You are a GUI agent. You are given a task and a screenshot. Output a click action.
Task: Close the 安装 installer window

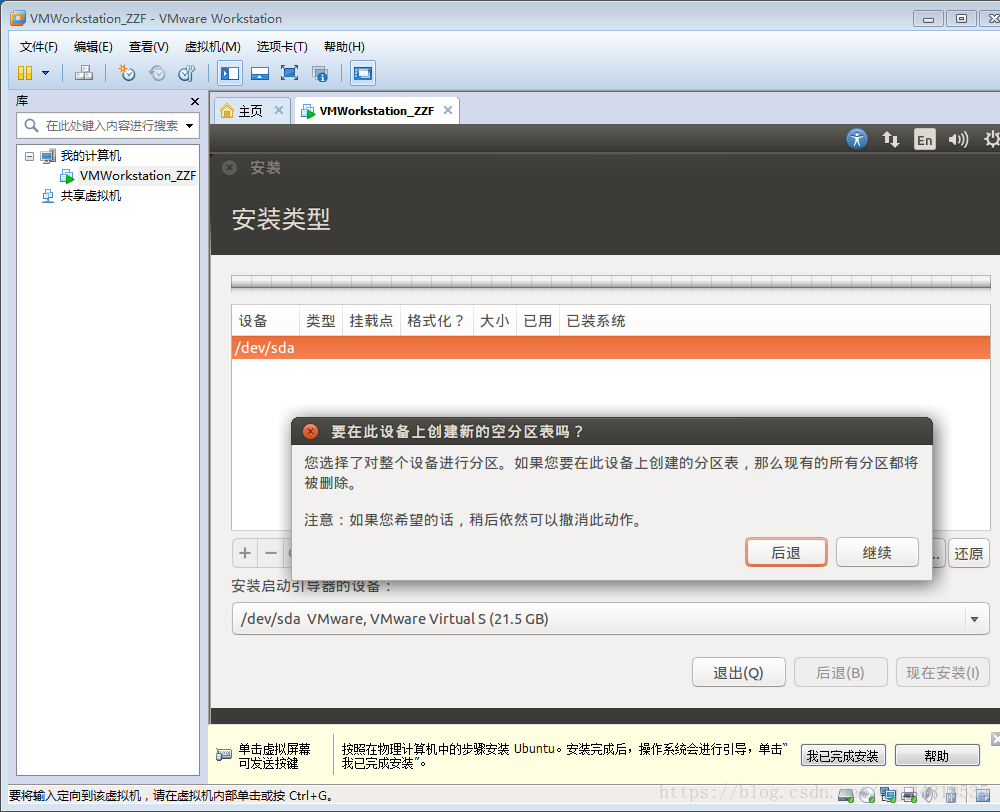coord(230,168)
